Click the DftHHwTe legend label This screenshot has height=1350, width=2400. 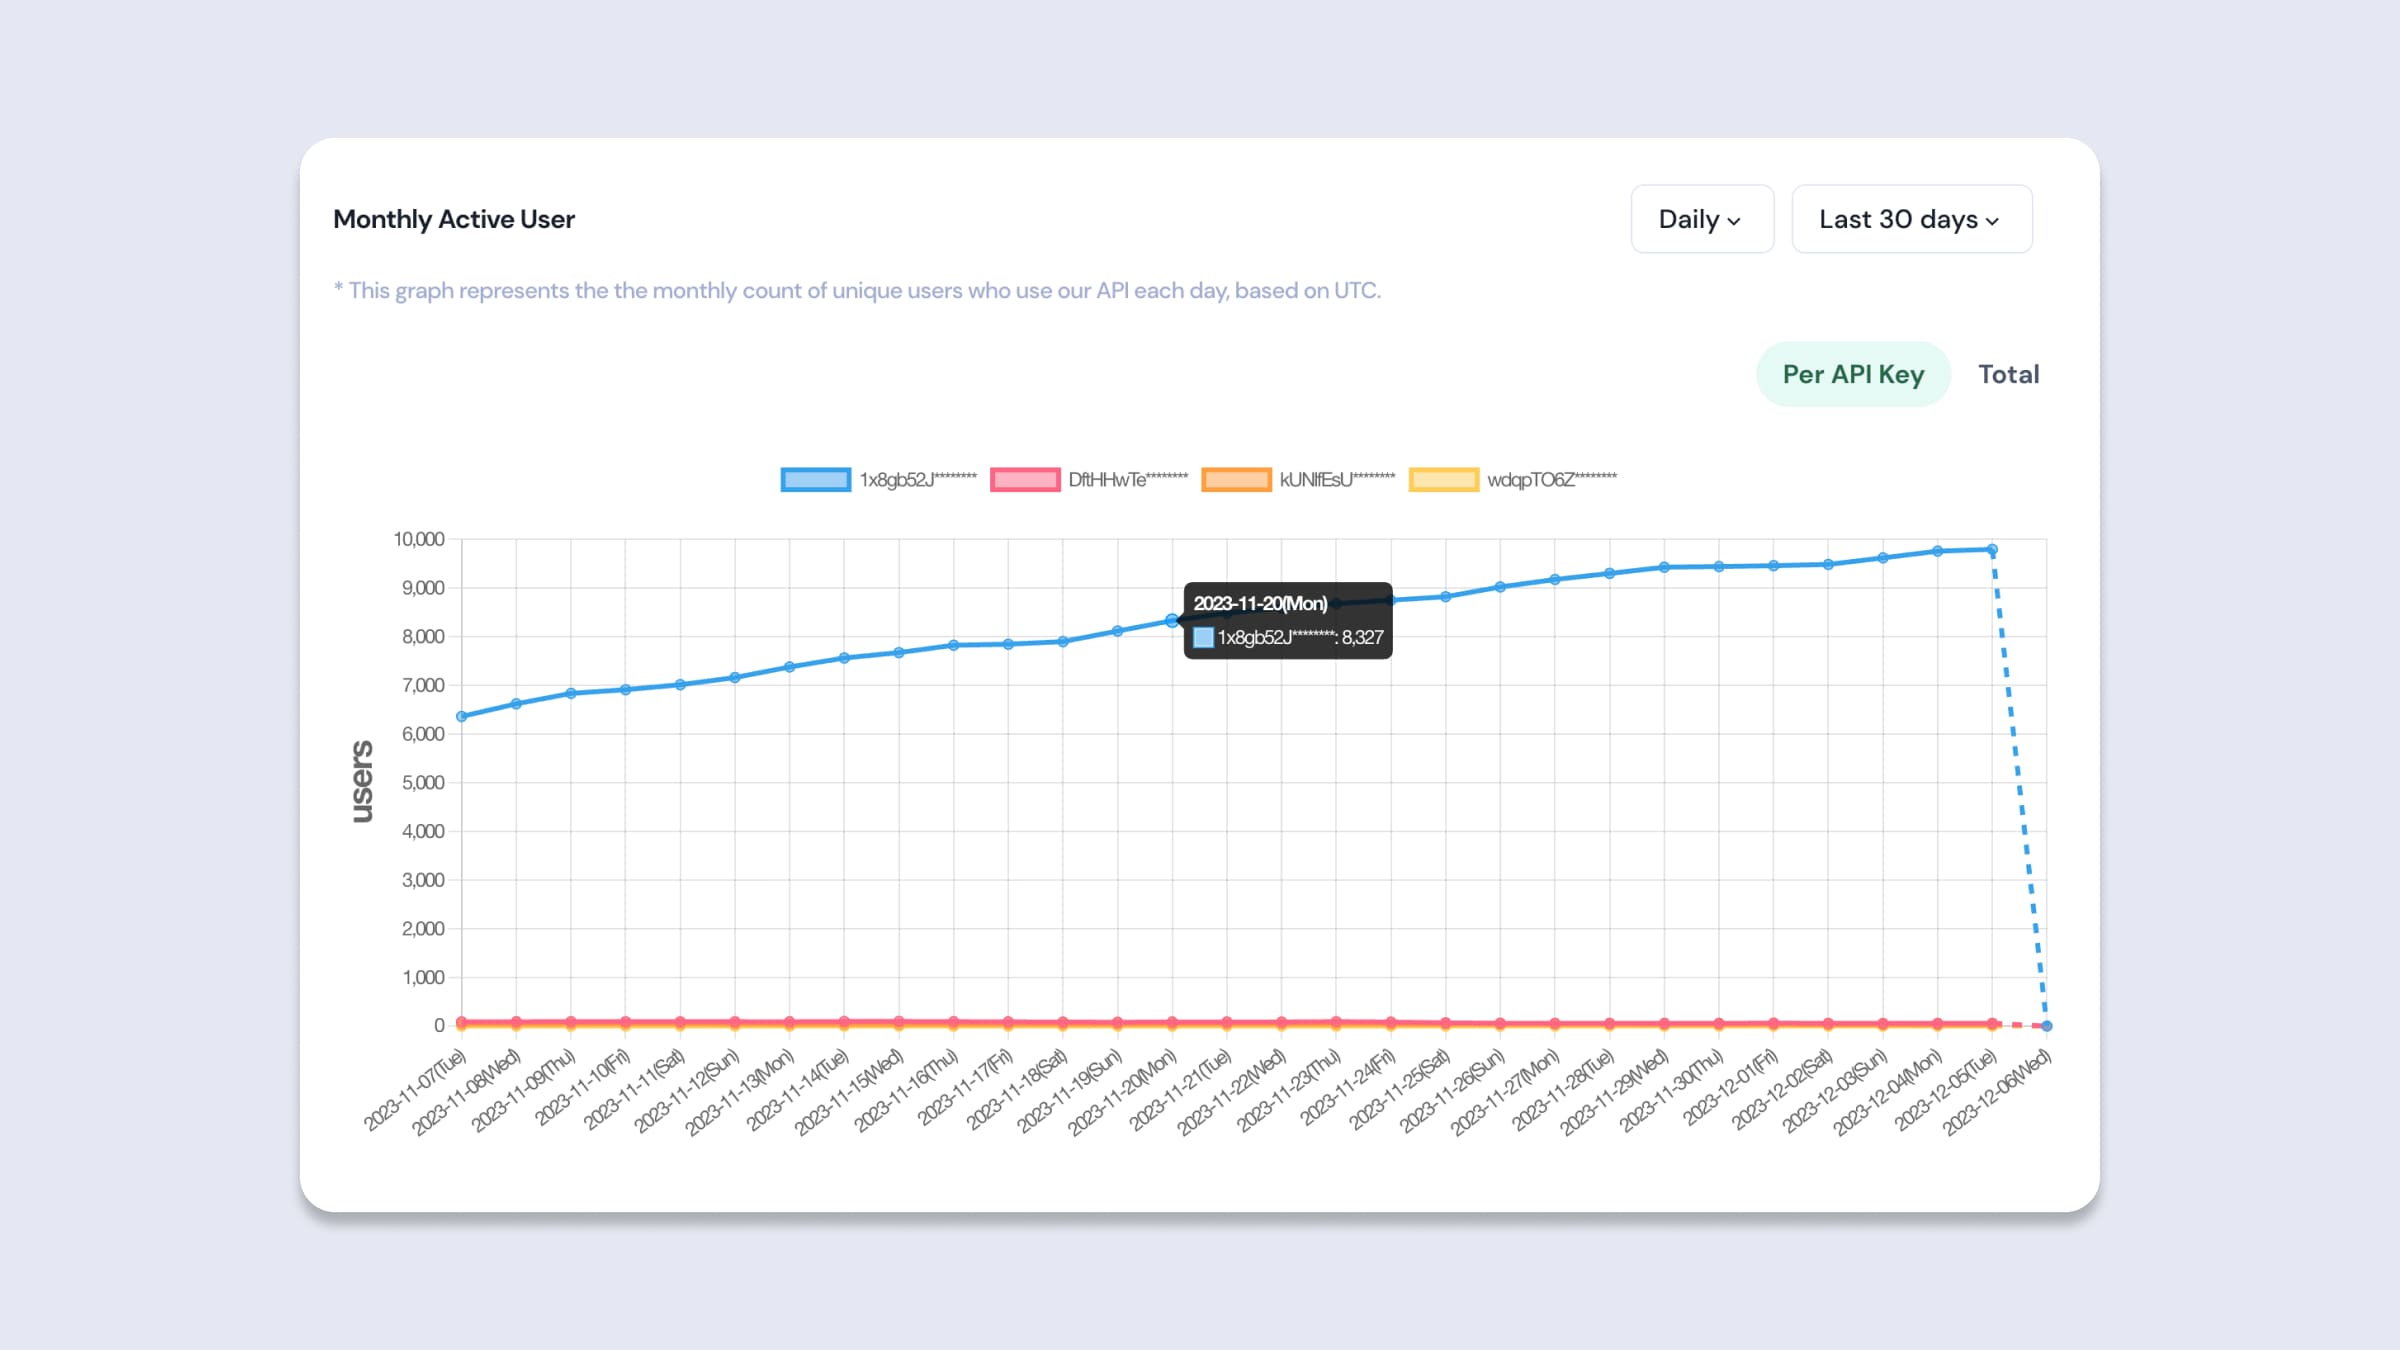1128,480
